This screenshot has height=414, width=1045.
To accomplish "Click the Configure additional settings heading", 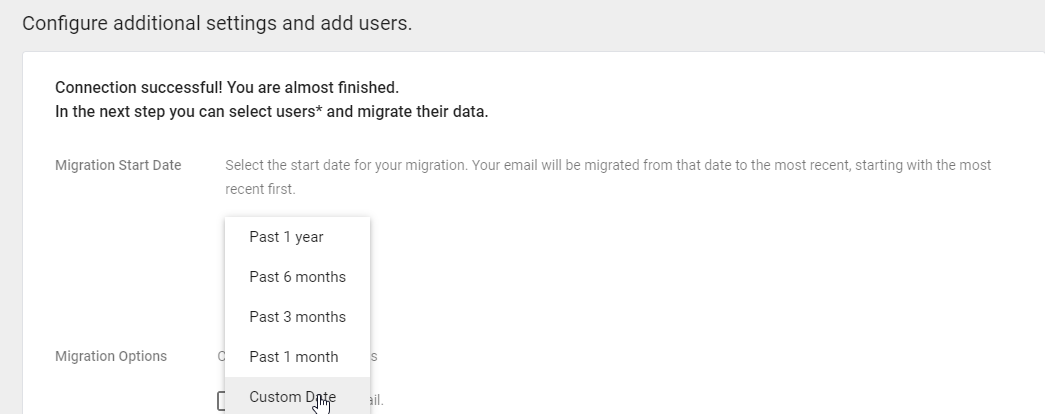I will pyautogui.click(x=217, y=24).
